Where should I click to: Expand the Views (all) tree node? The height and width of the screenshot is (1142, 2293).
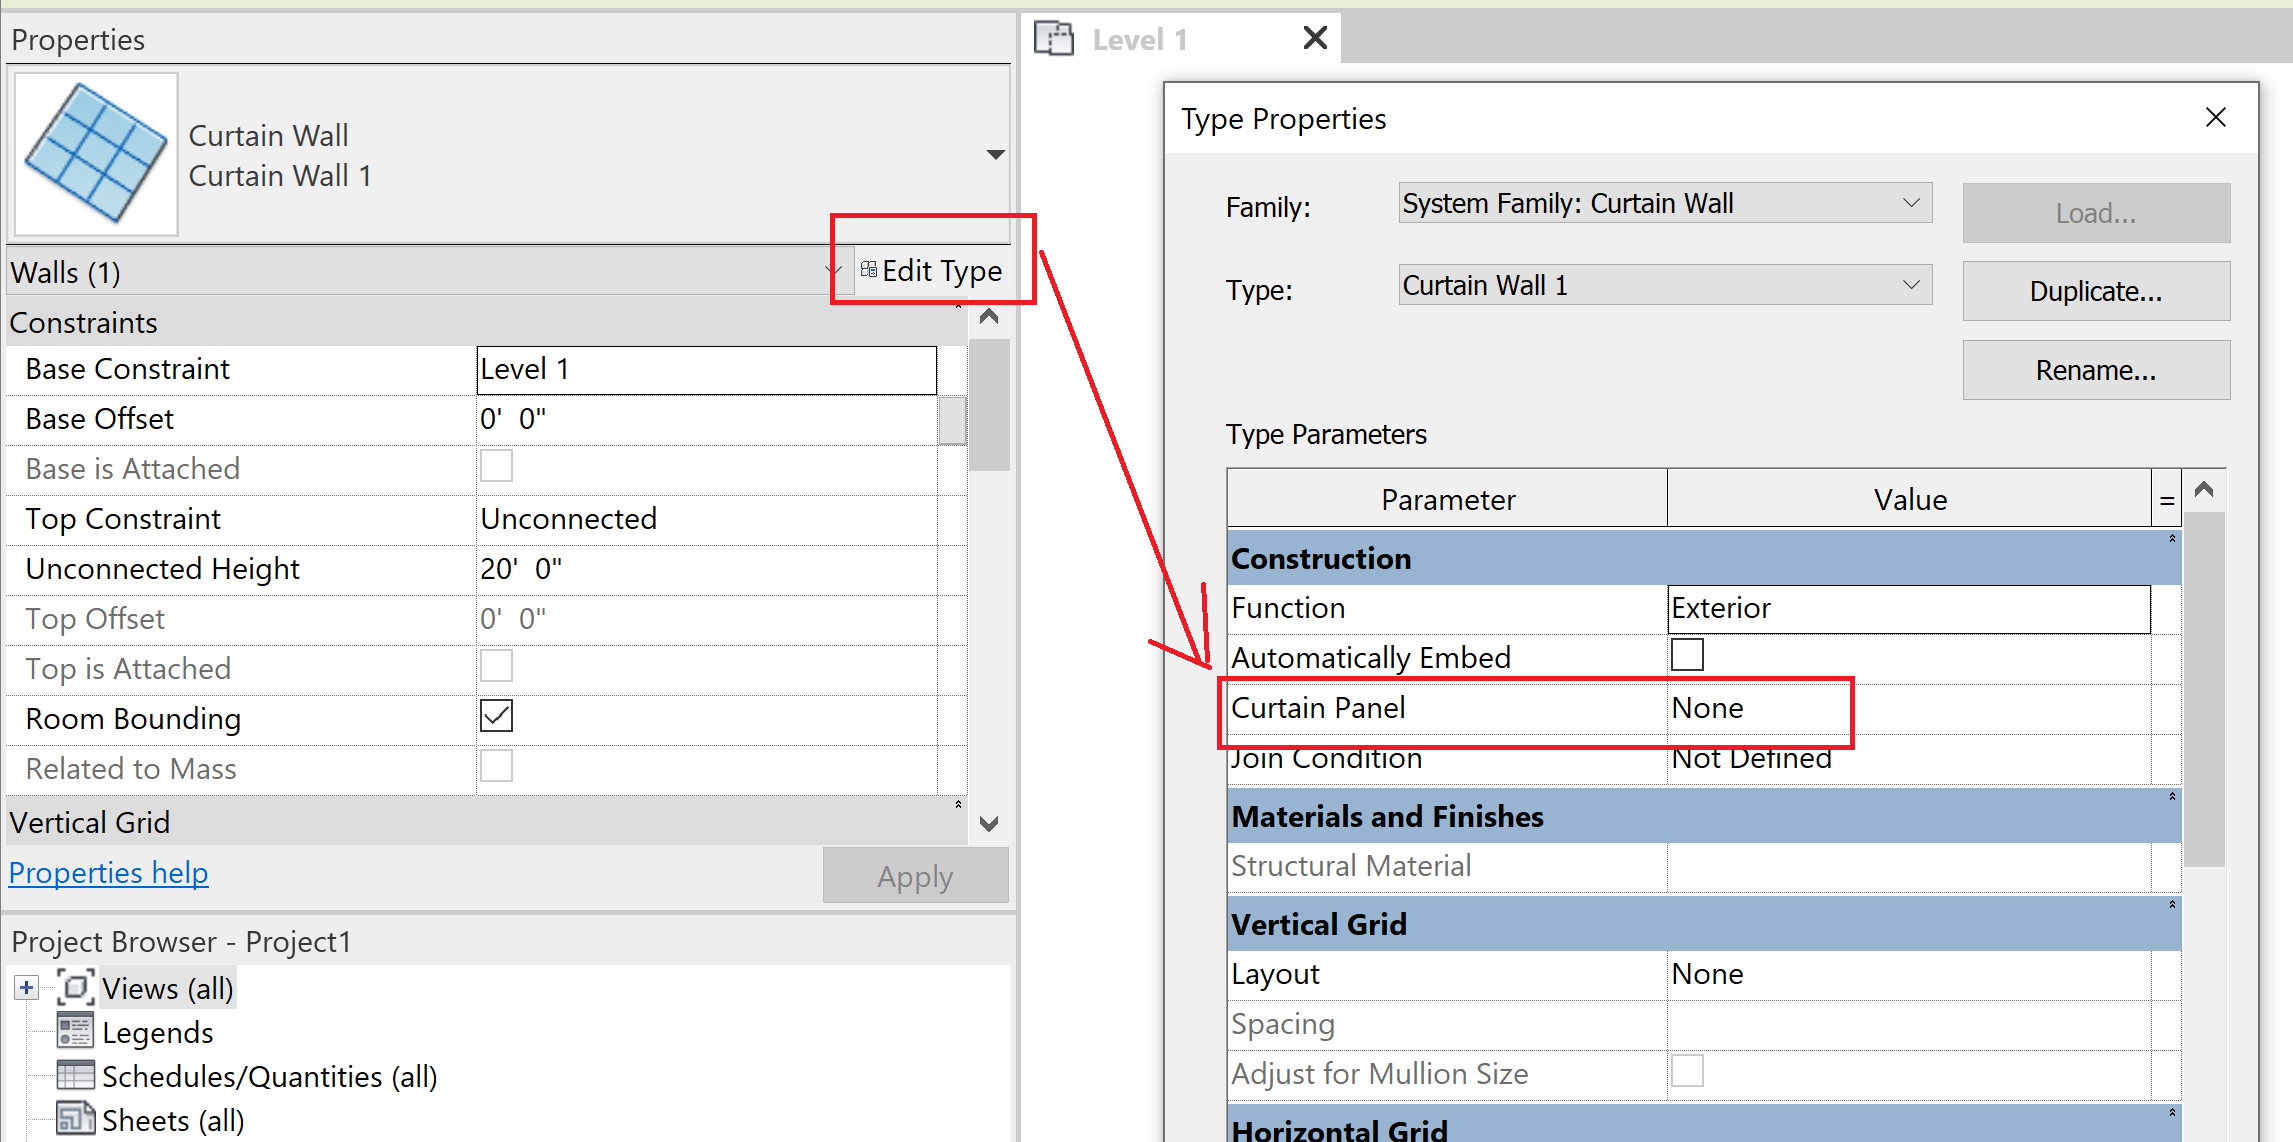click(x=25, y=987)
